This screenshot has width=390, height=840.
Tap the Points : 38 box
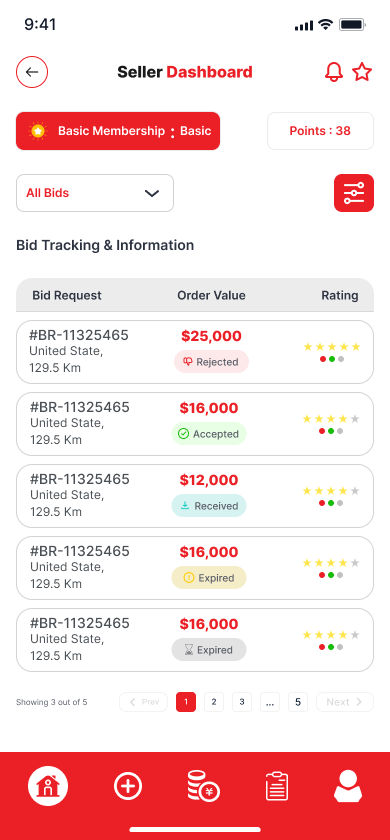320,131
